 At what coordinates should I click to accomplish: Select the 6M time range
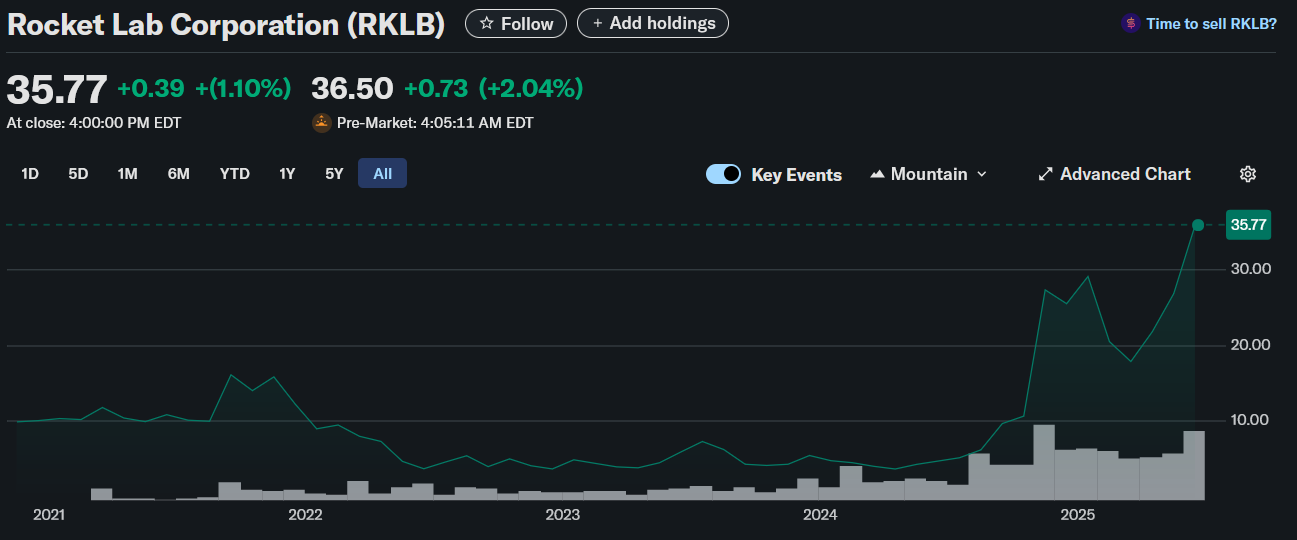(178, 174)
